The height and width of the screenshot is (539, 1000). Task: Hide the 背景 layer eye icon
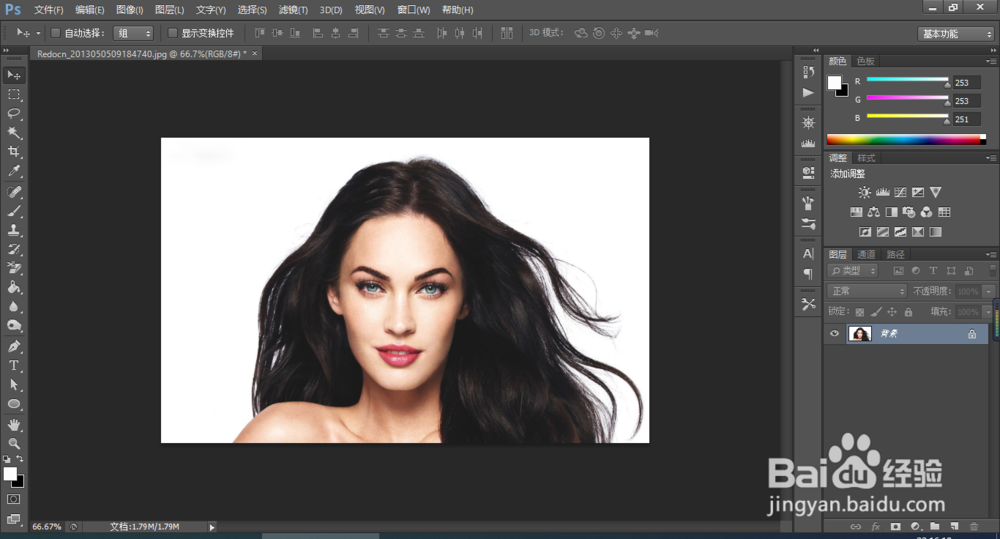coord(834,333)
